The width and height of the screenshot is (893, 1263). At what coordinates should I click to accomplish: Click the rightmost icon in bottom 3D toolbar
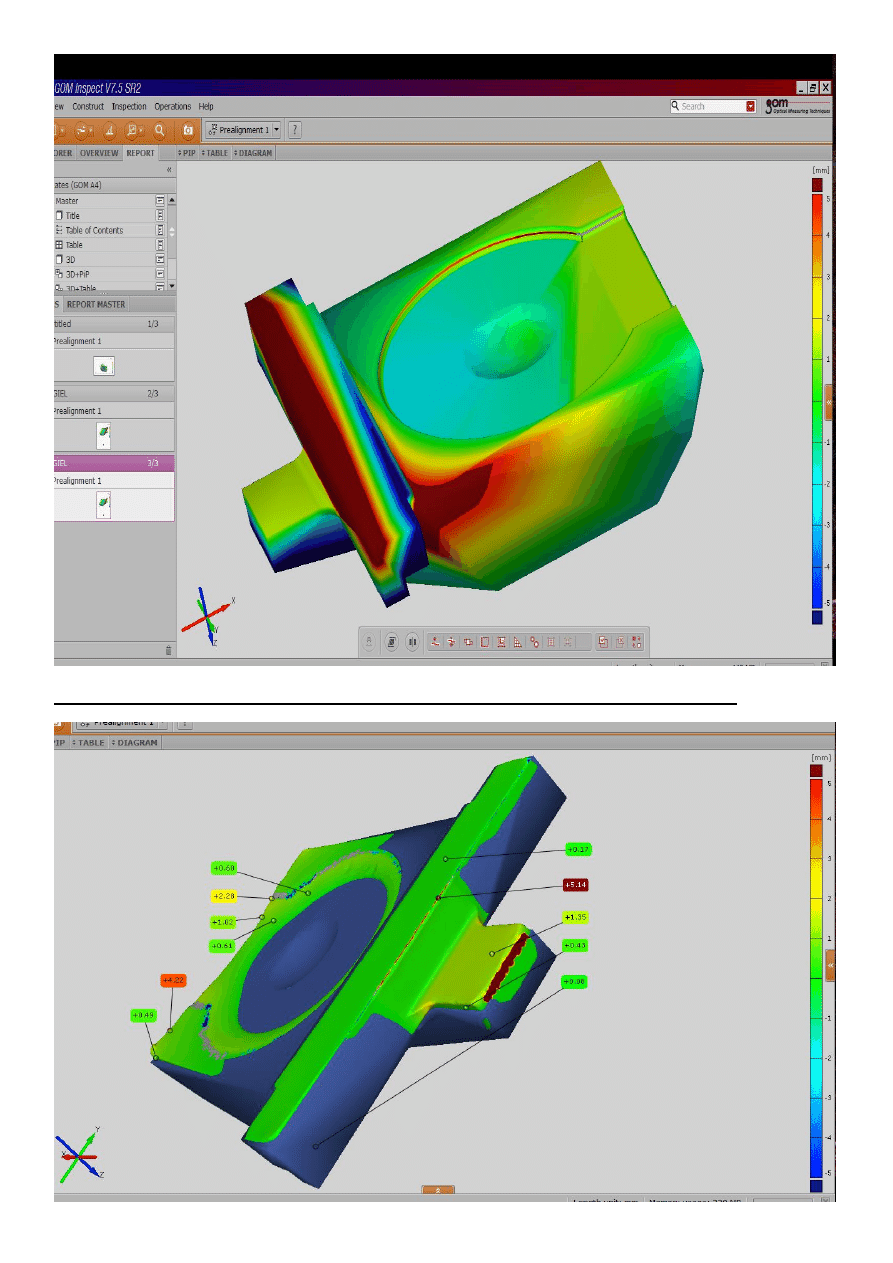[637, 642]
